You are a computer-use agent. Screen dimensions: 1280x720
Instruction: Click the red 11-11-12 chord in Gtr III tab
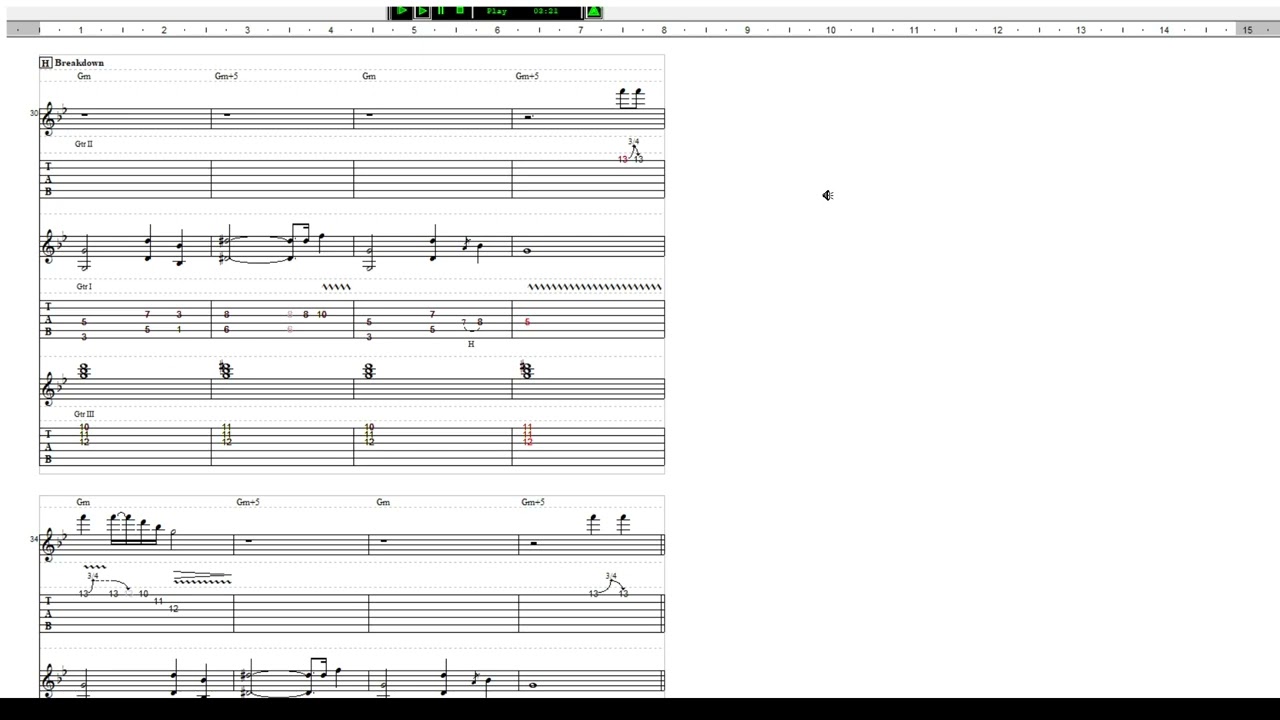pos(527,434)
